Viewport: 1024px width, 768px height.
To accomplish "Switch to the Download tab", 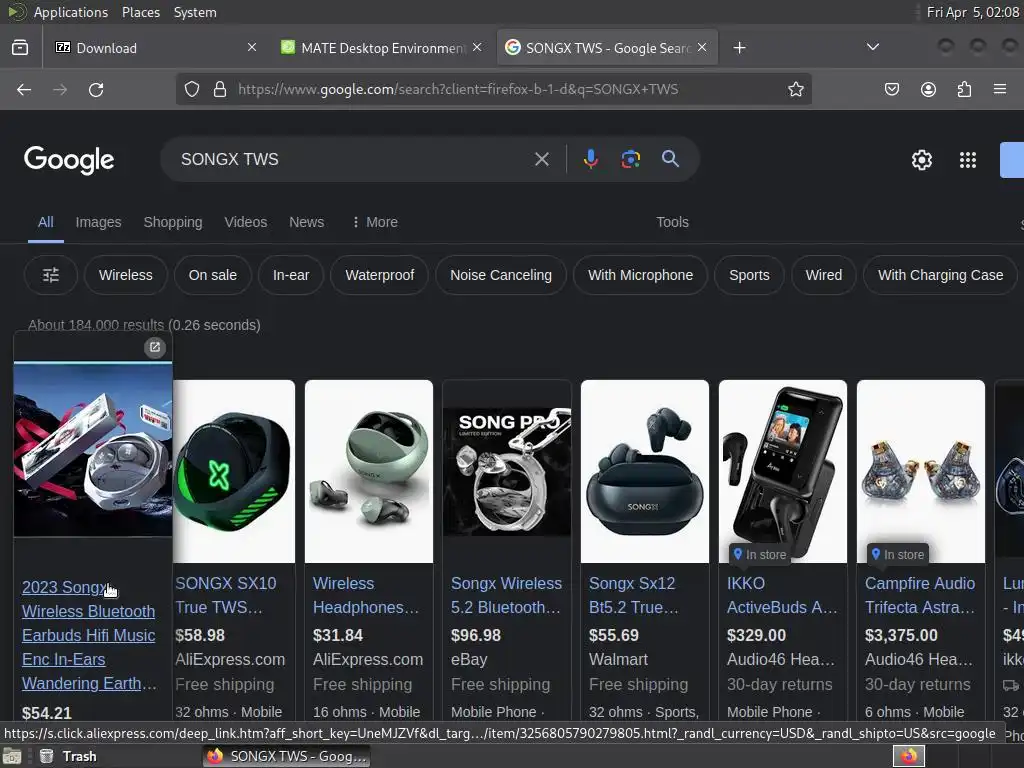I will [157, 48].
